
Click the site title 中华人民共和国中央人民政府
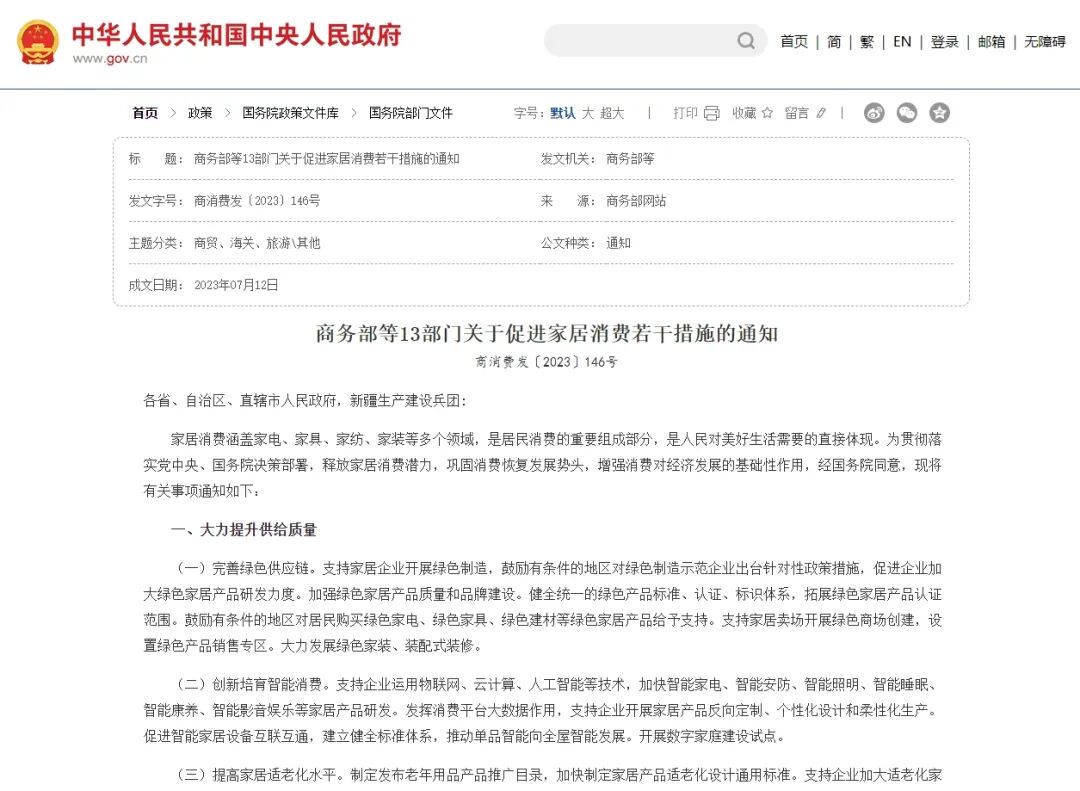point(237,34)
